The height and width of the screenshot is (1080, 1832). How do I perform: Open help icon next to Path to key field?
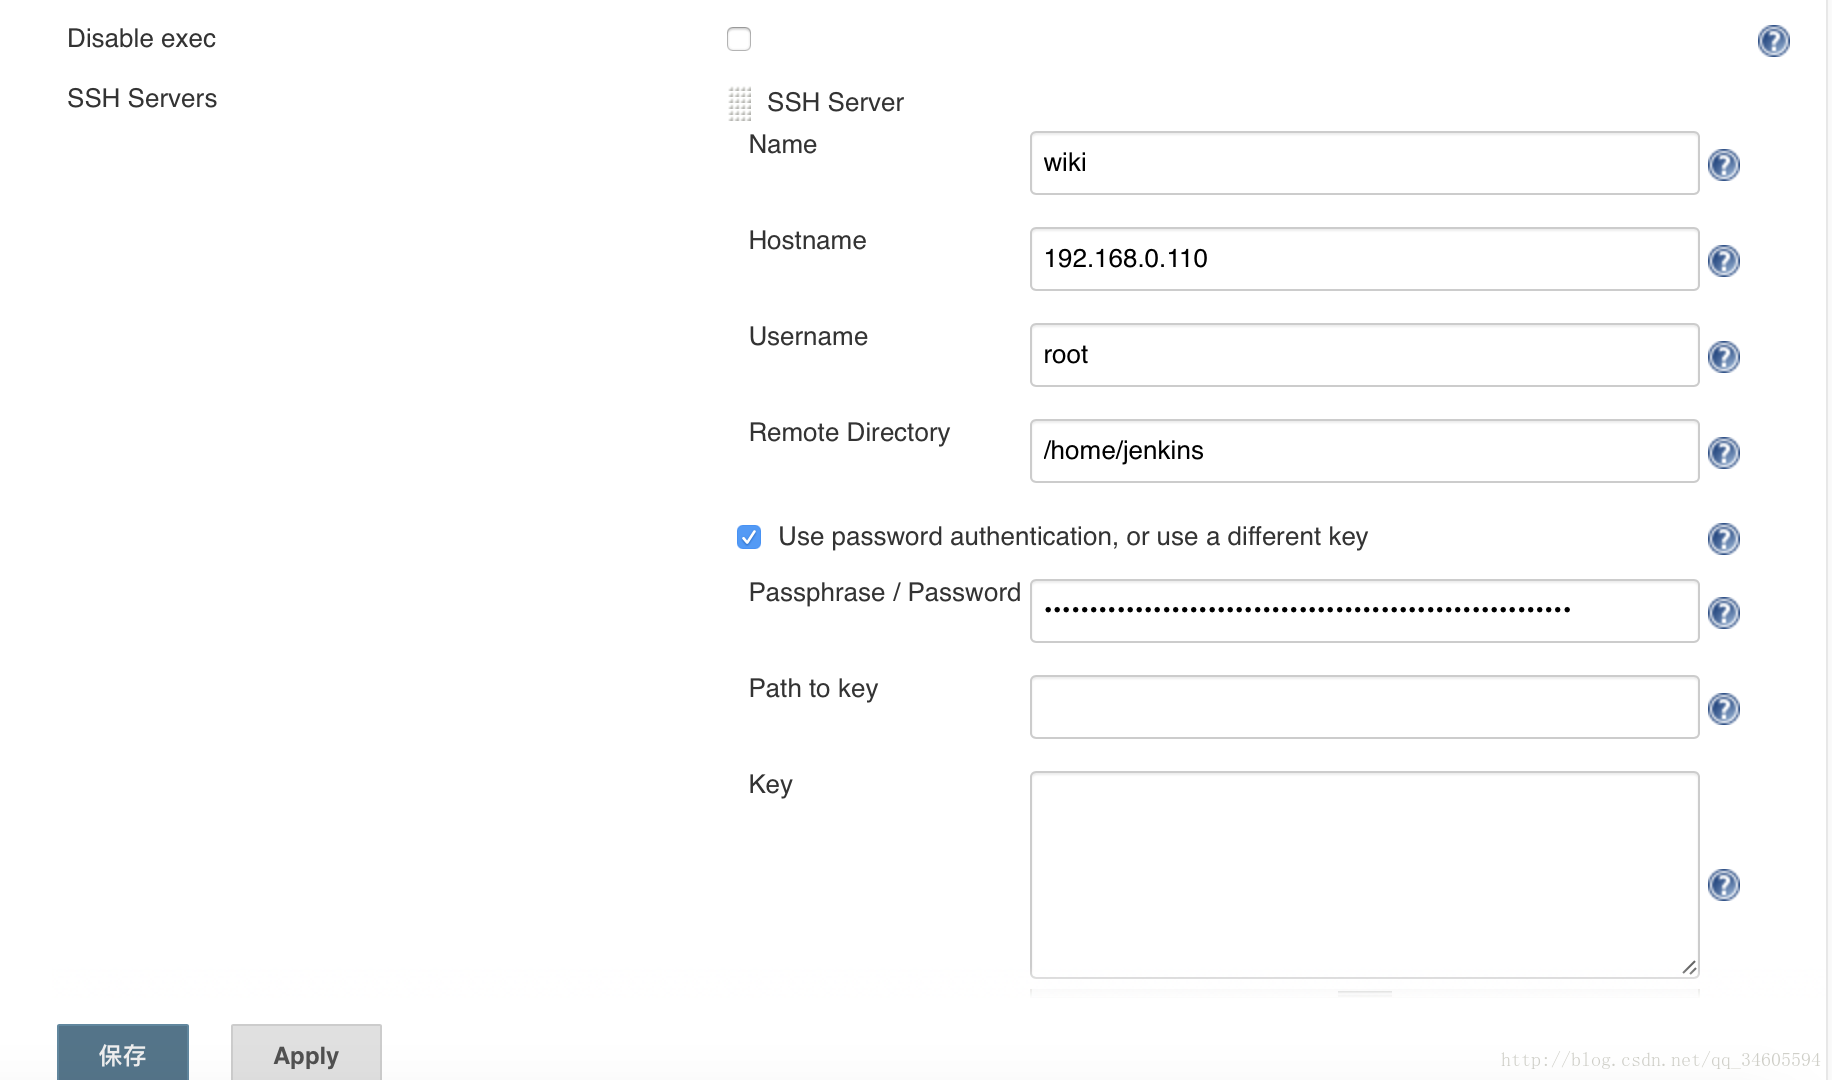(x=1723, y=708)
